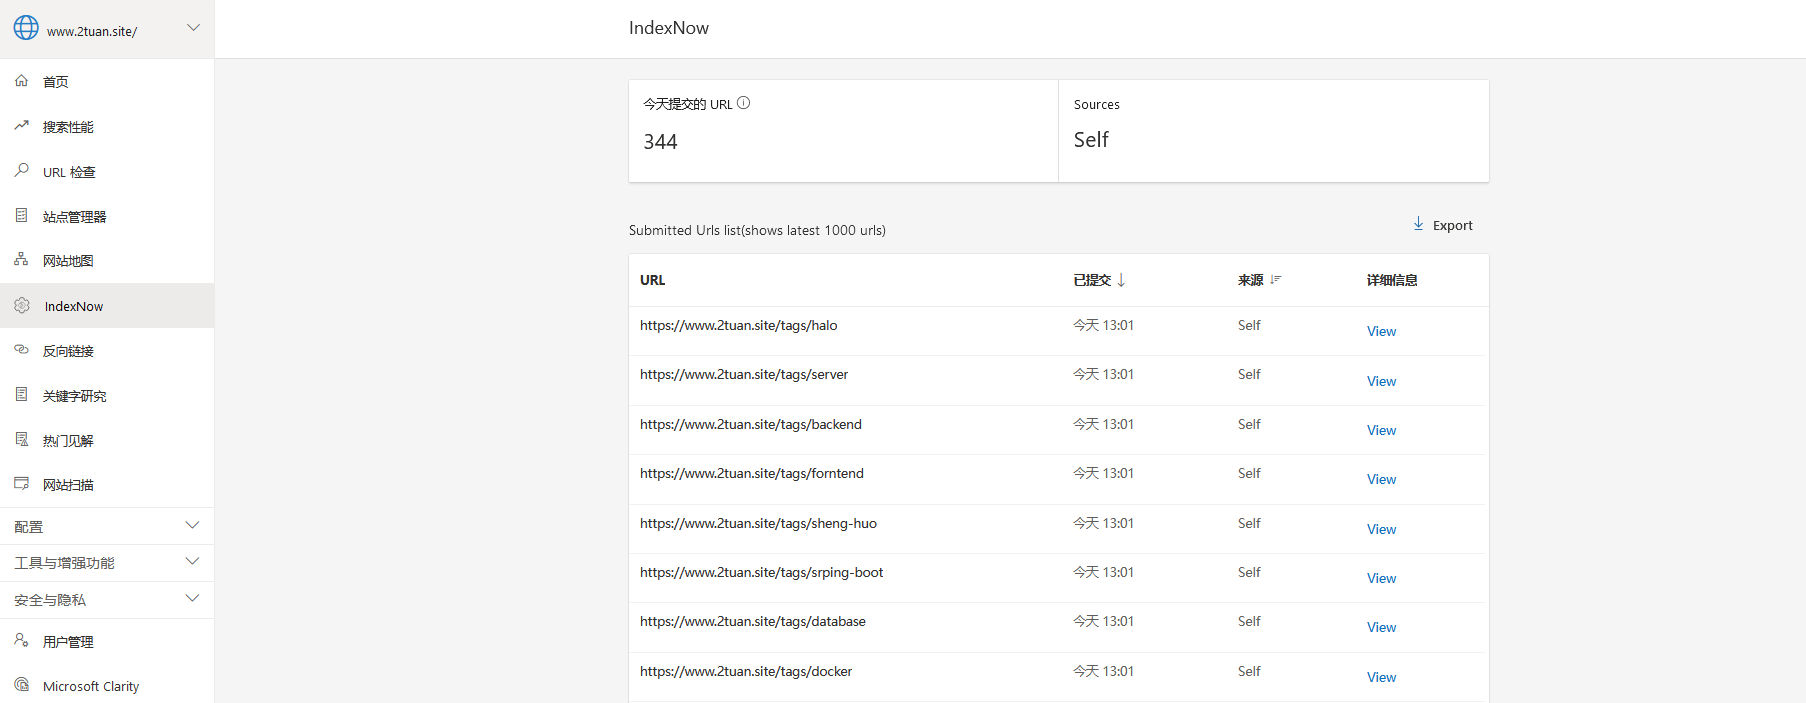Select 网站地图 in the sidebar

pos(107,260)
